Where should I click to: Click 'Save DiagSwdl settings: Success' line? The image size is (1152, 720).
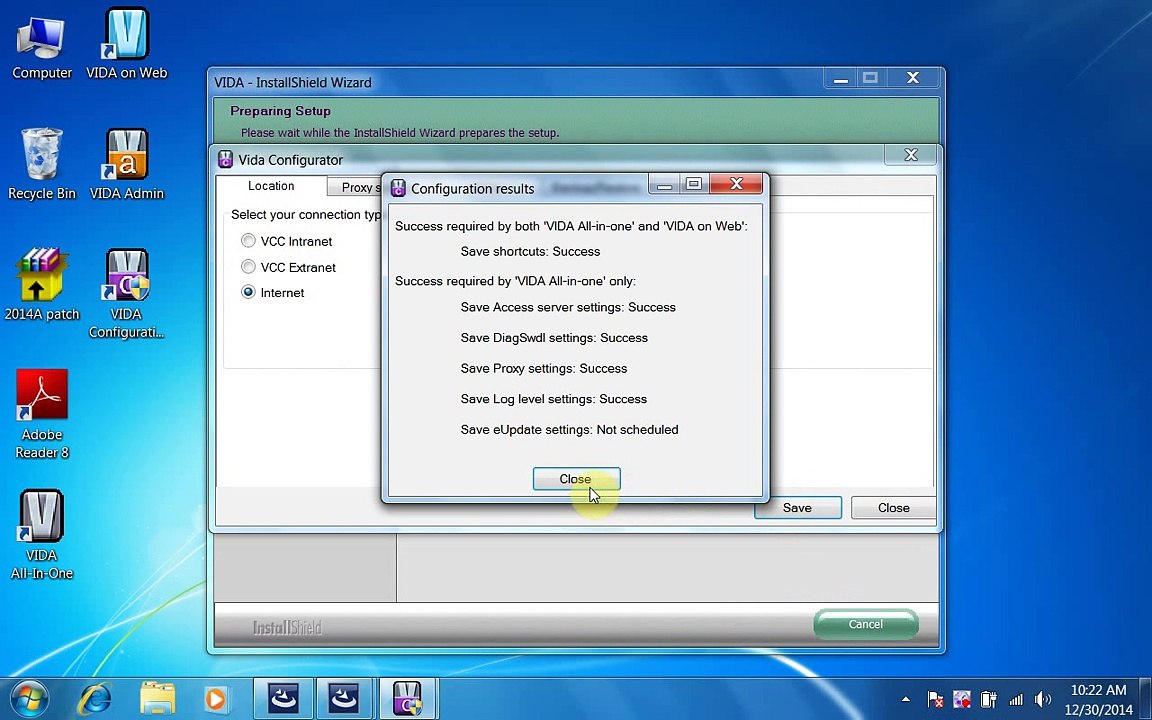point(554,338)
